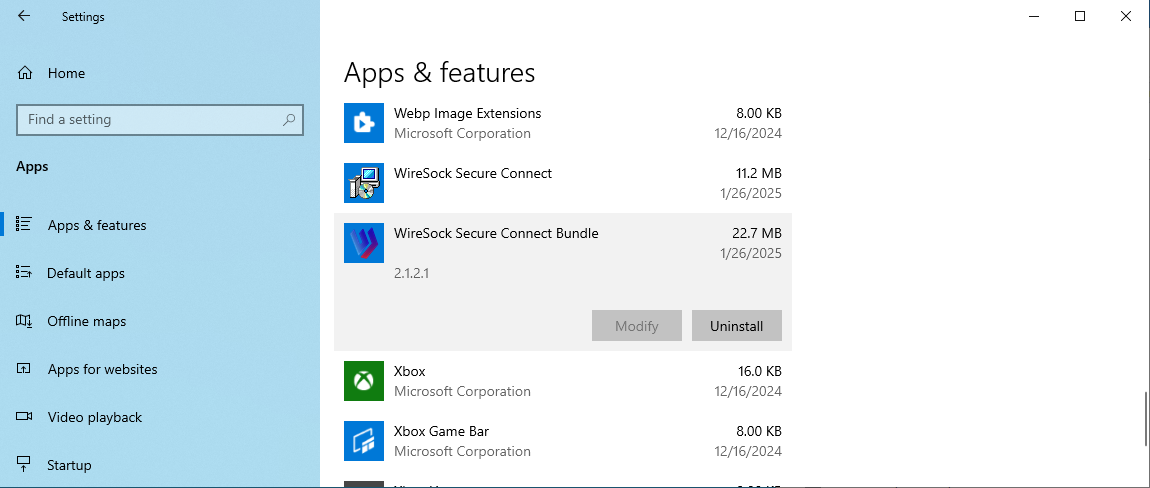The width and height of the screenshot is (1150, 488).
Task: Click the Startup sidebar icon
Action: tap(23, 465)
